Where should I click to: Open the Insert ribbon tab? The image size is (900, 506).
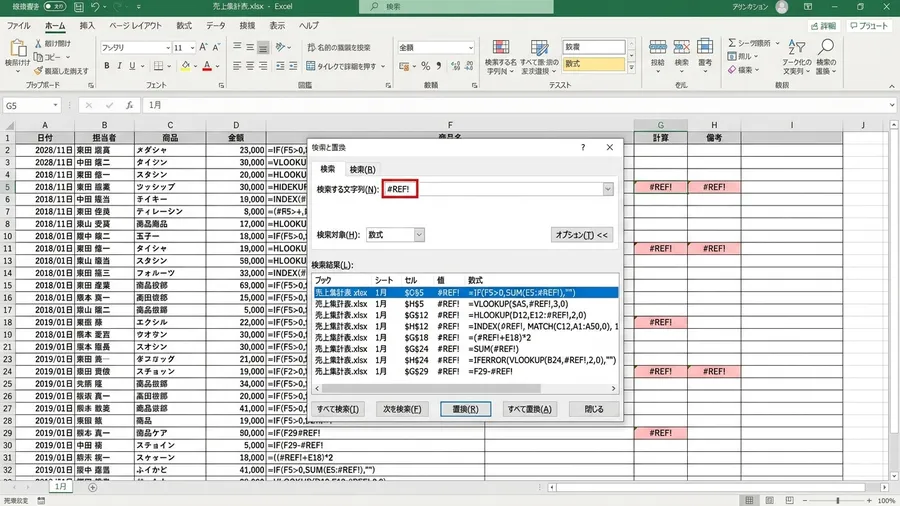click(87, 25)
